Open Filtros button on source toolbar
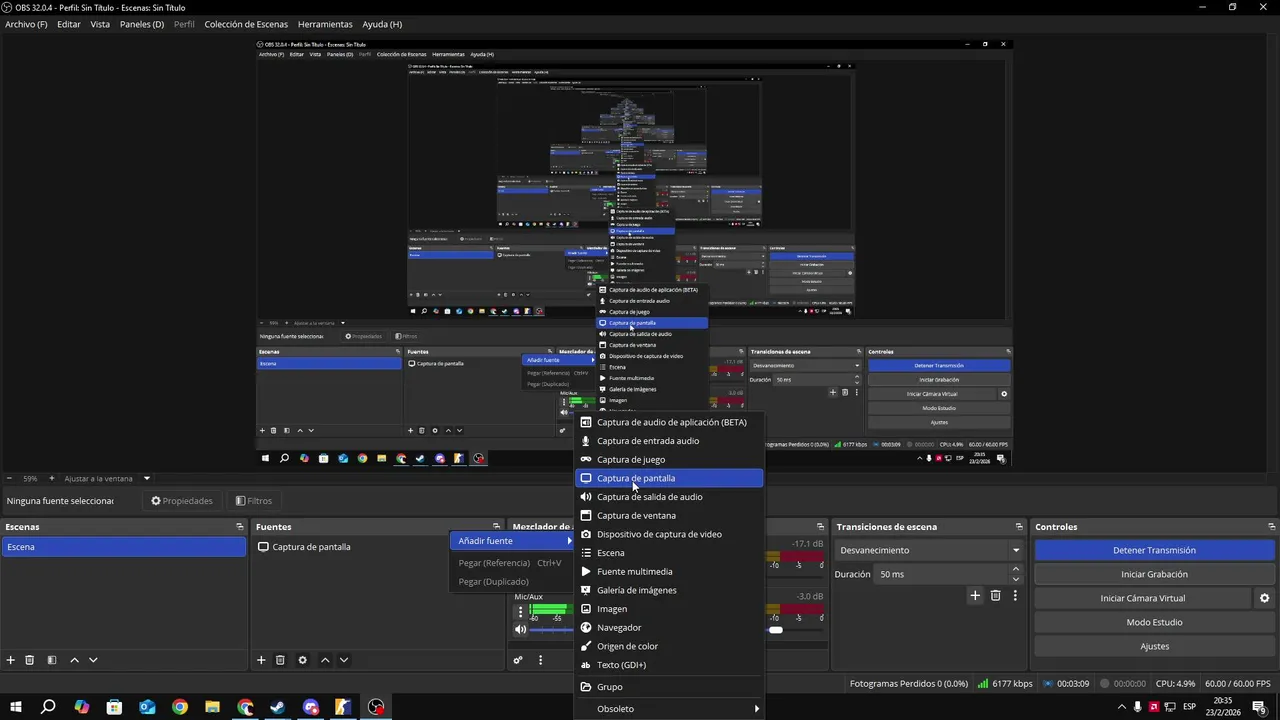 point(253,501)
